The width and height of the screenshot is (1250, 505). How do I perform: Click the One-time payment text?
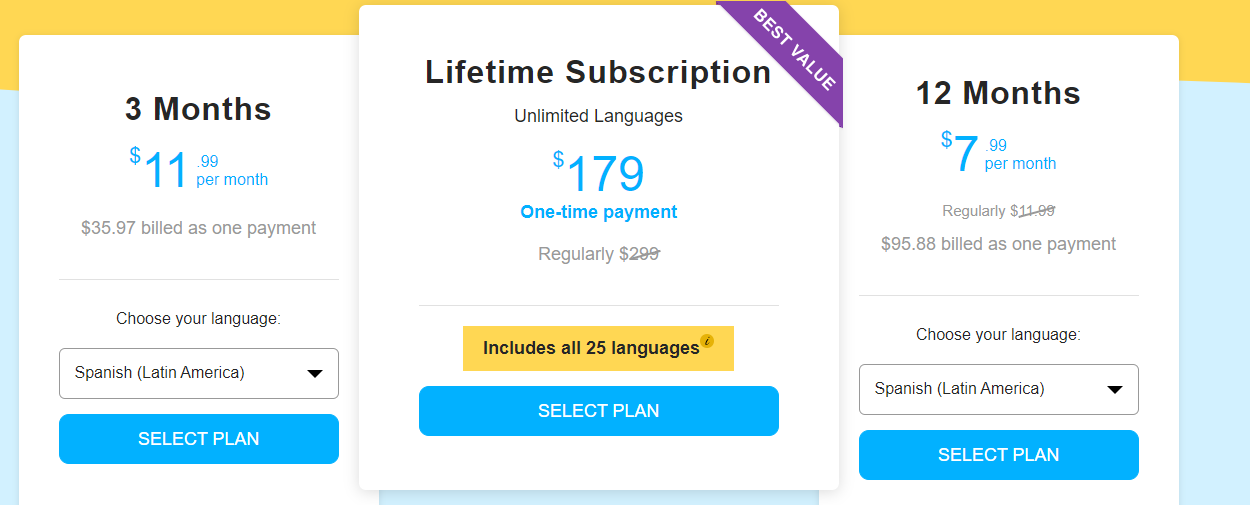click(598, 212)
